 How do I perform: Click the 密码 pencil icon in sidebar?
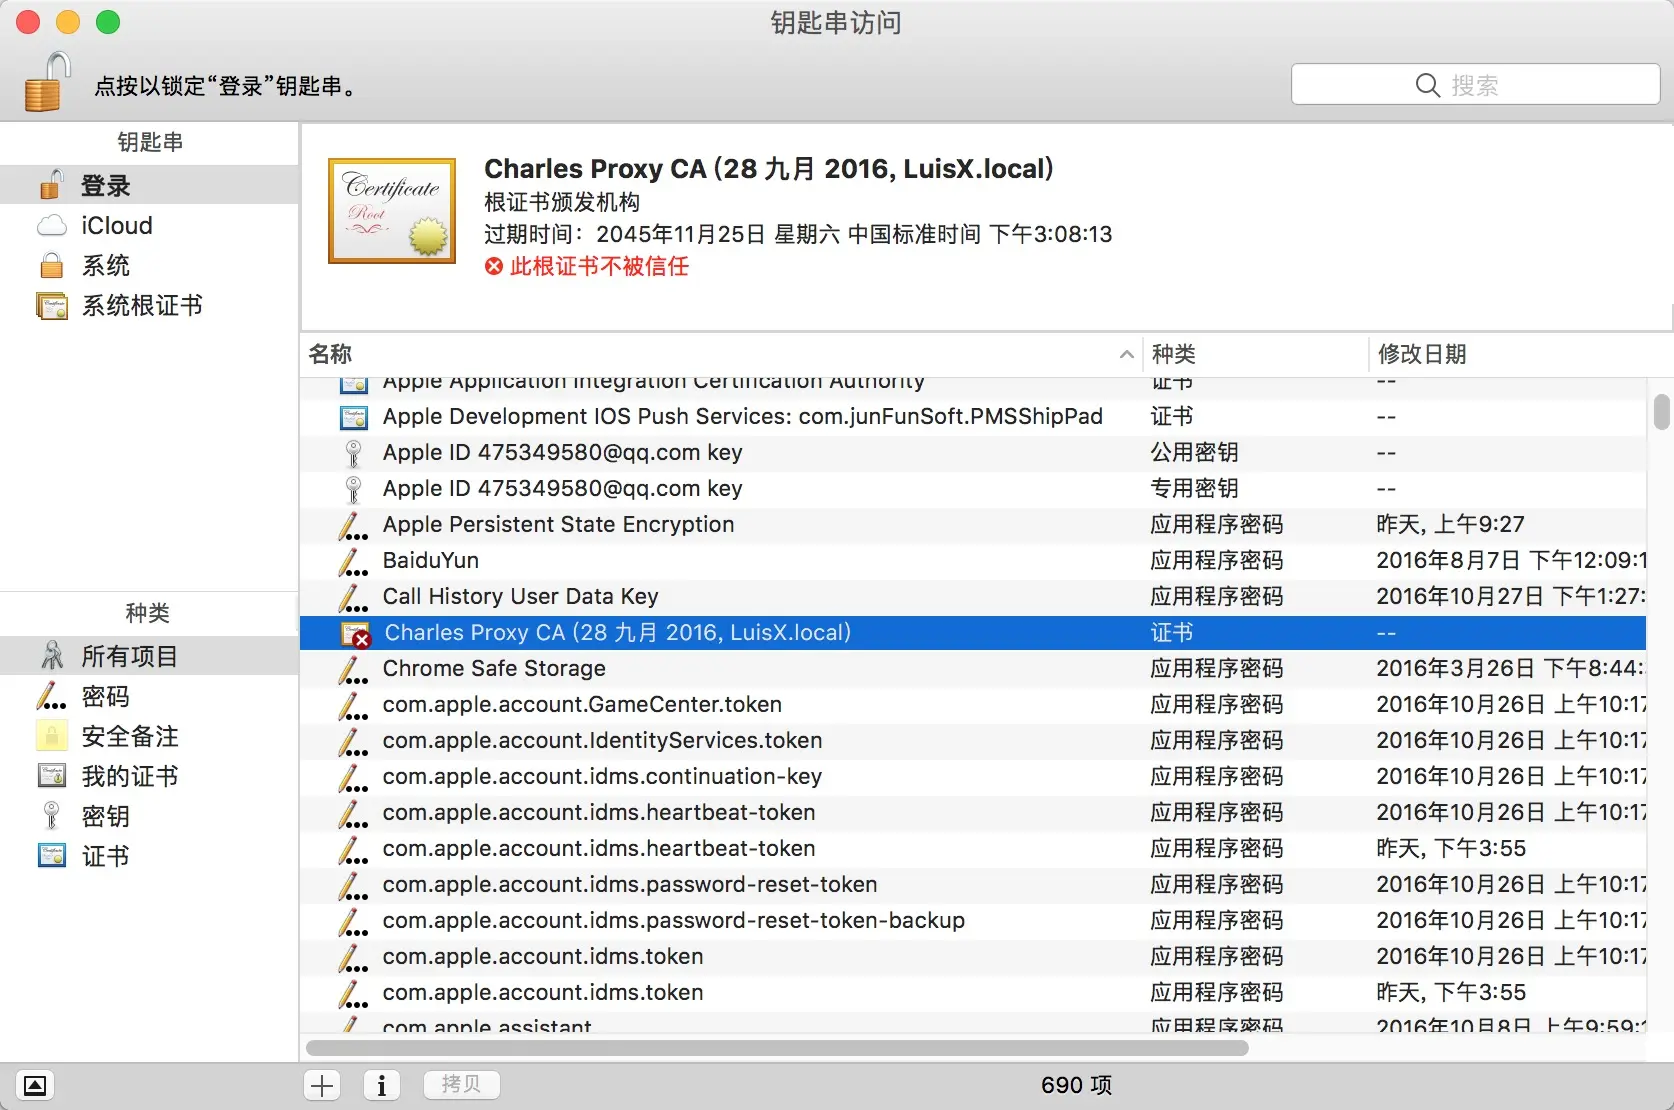click(x=52, y=696)
